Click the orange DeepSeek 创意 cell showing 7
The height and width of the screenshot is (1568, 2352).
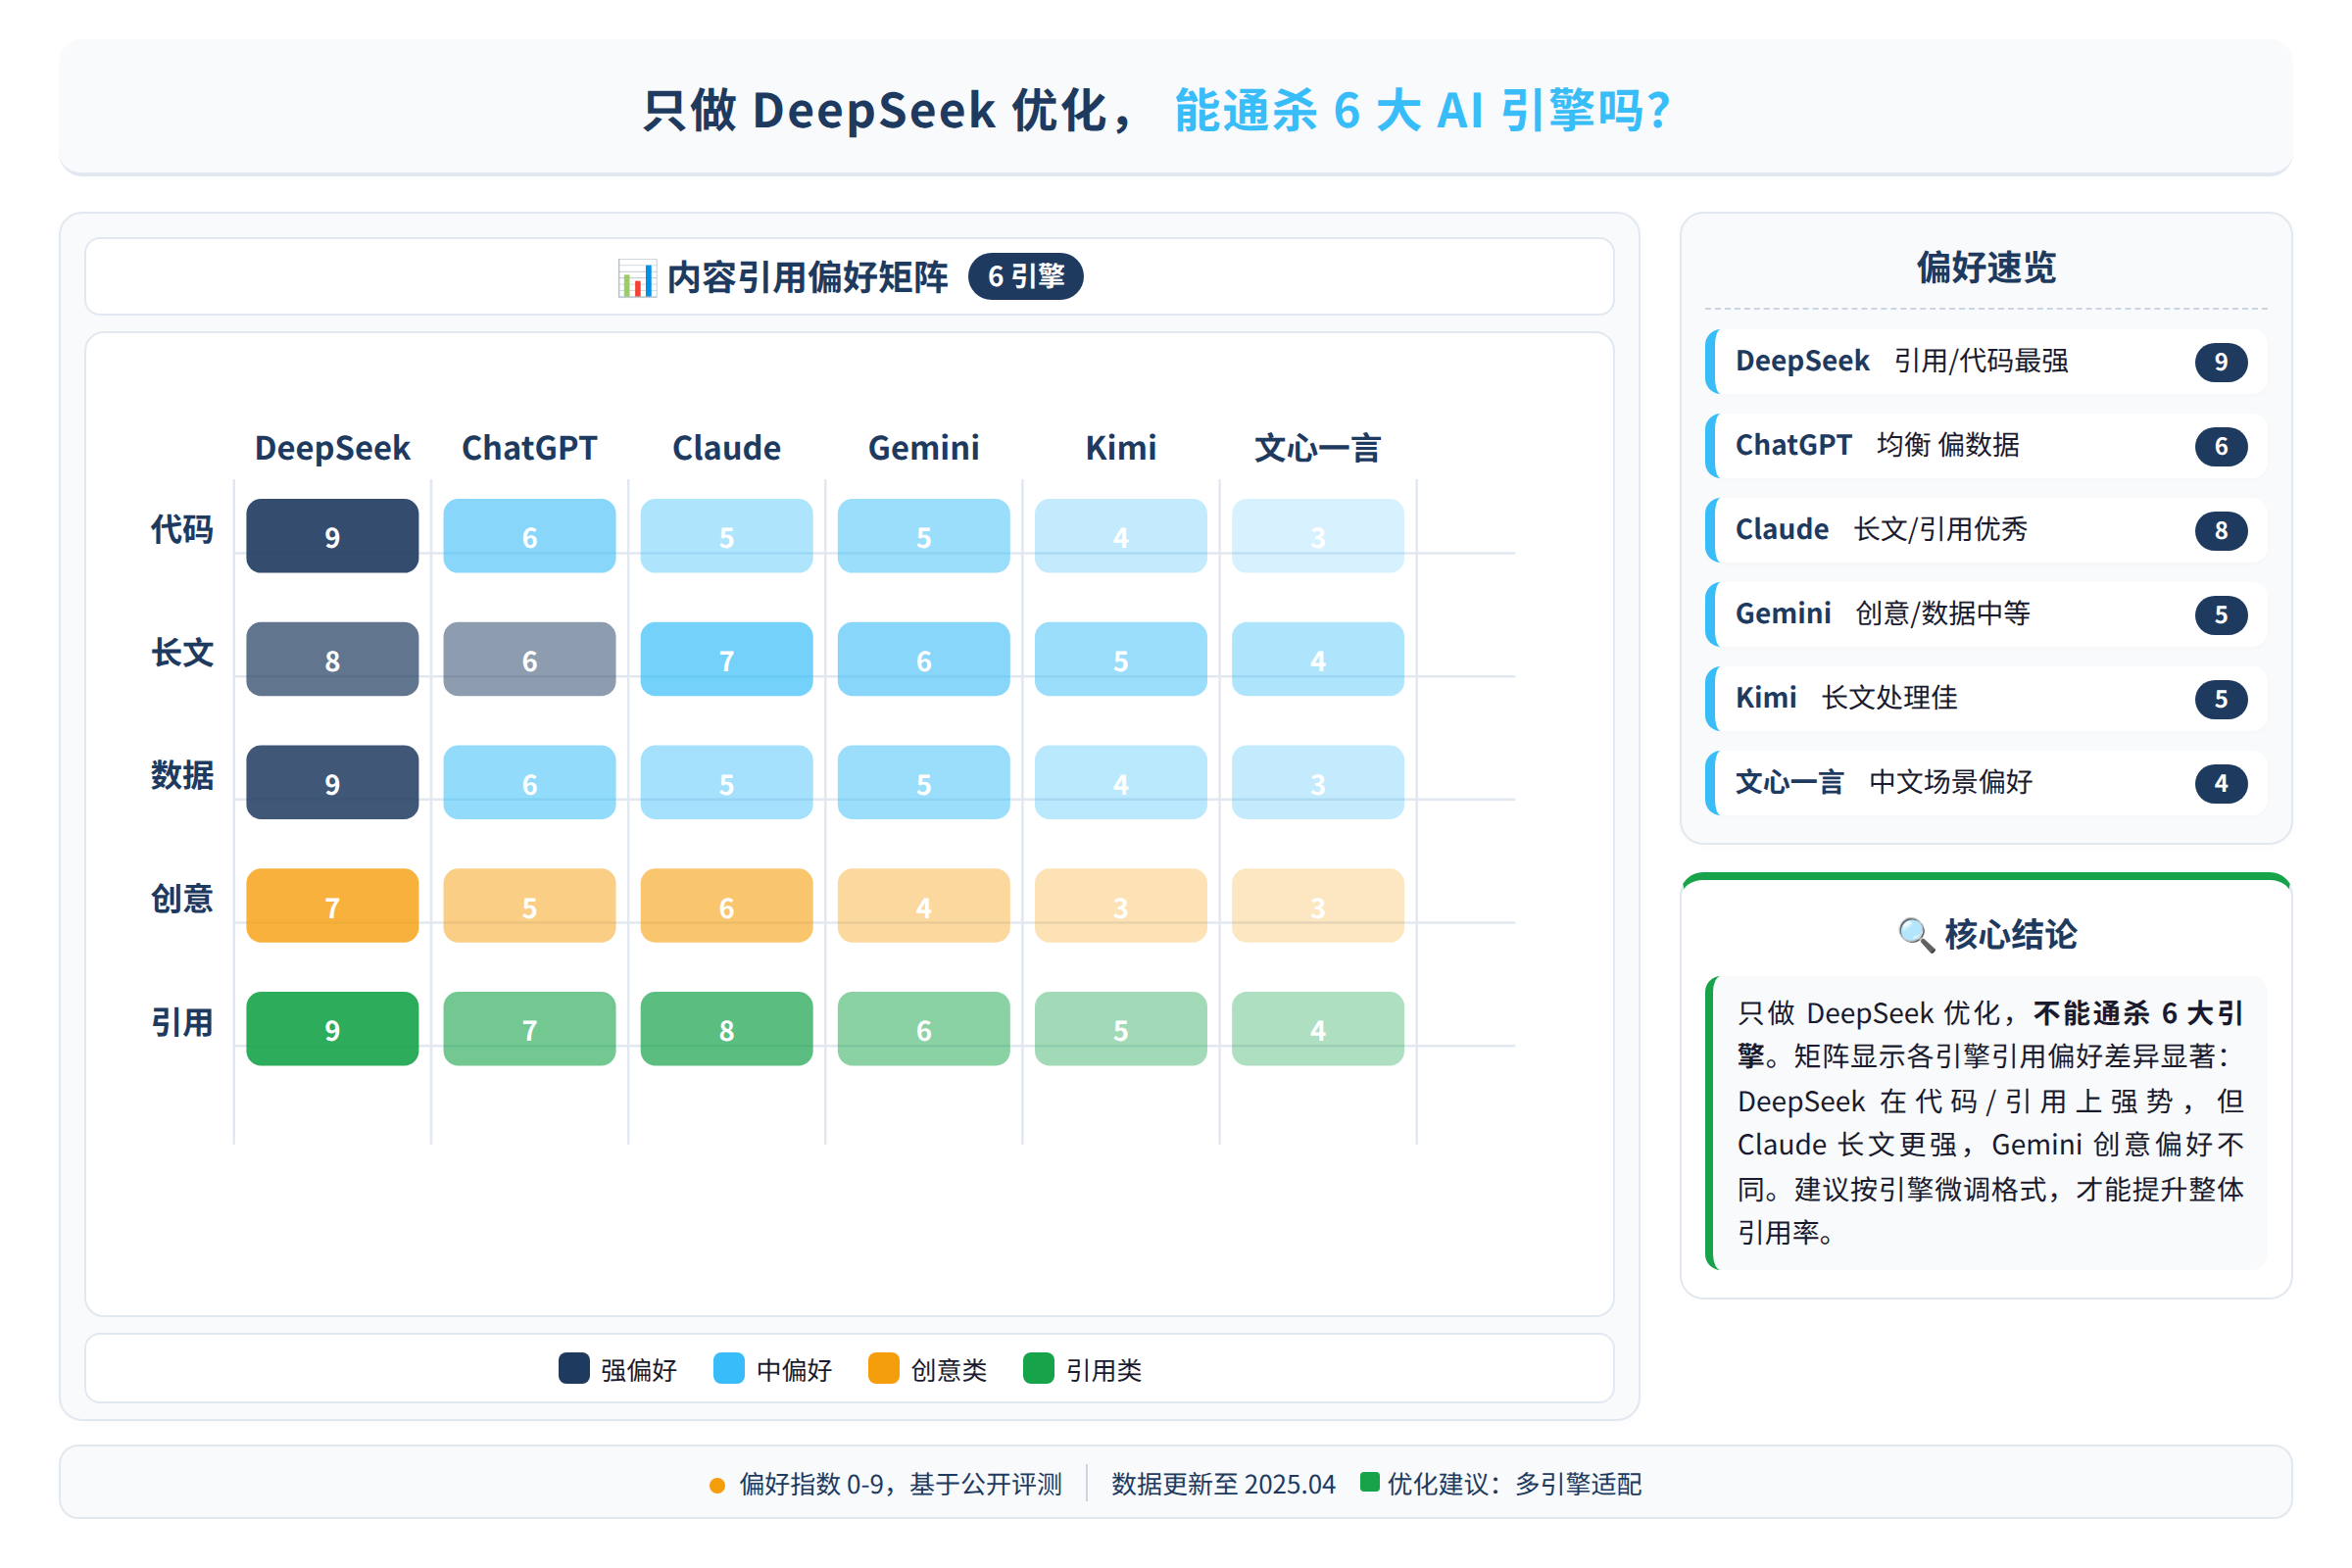(x=332, y=905)
